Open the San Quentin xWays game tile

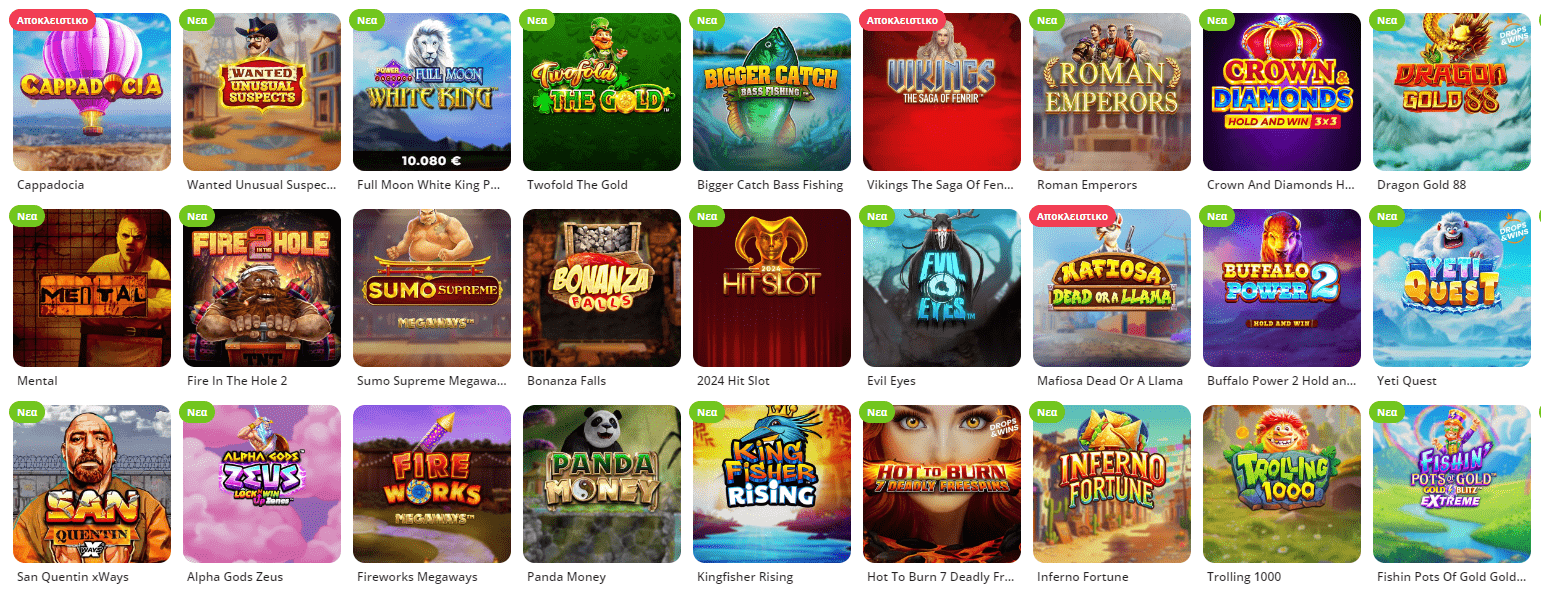92,484
